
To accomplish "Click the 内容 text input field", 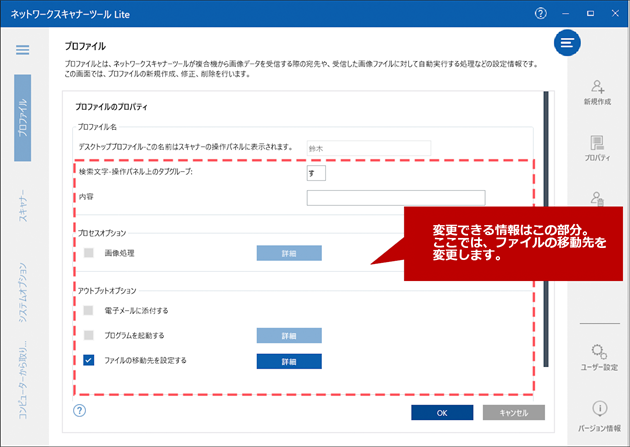I will click(395, 198).
